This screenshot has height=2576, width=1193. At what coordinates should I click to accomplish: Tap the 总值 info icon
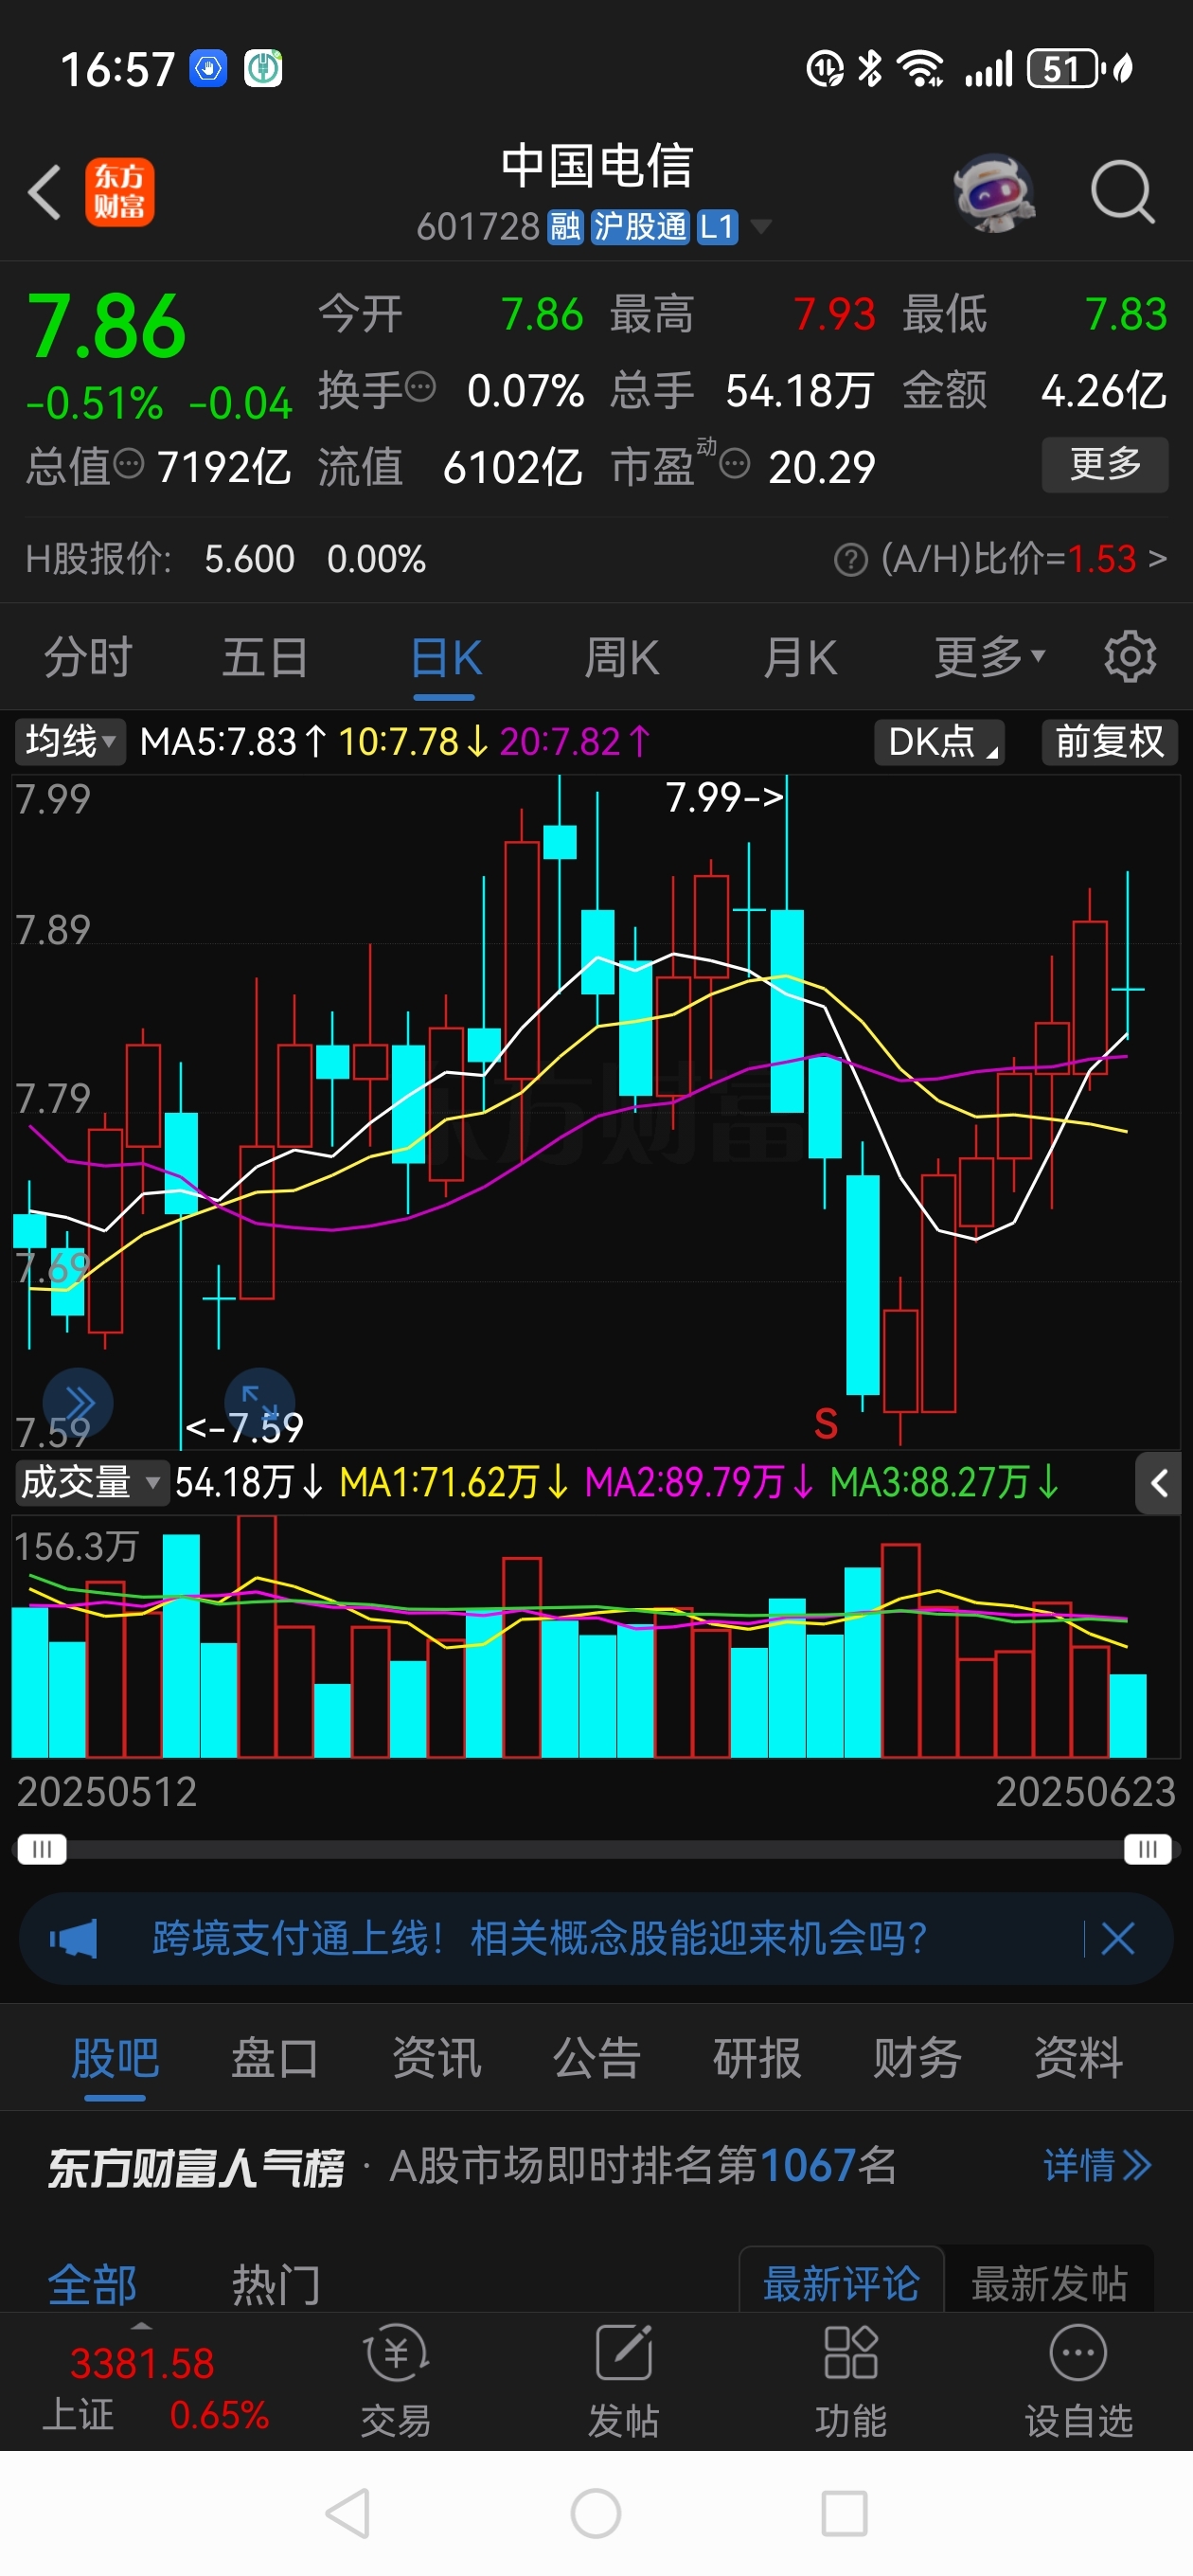click(128, 463)
